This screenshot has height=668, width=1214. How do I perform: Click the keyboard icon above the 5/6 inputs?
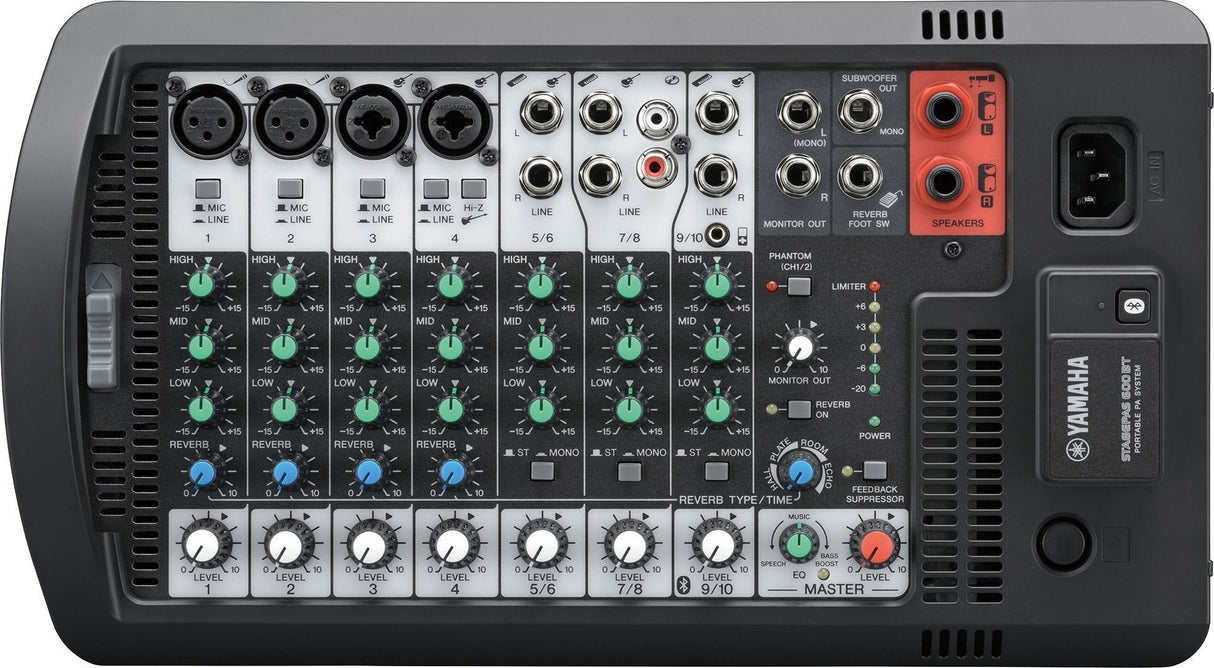click(517, 81)
